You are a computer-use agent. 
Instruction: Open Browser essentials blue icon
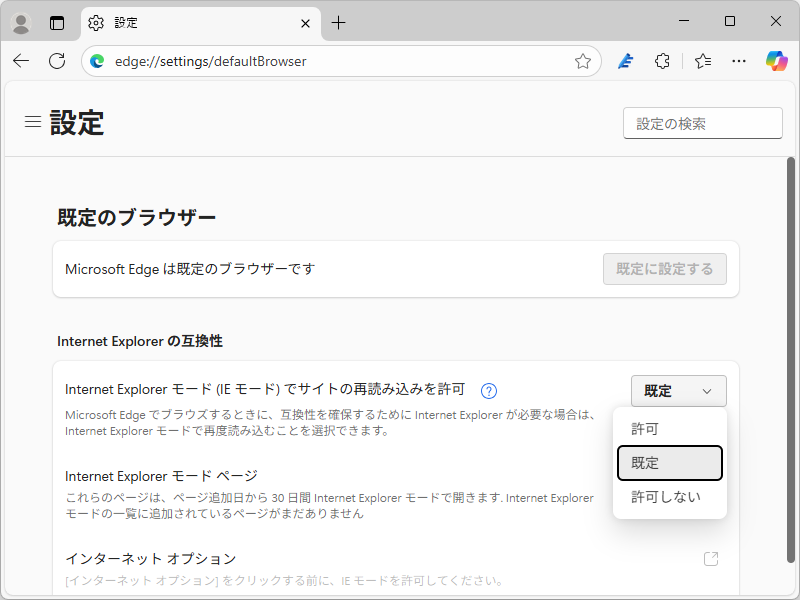(x=625, y=61)
